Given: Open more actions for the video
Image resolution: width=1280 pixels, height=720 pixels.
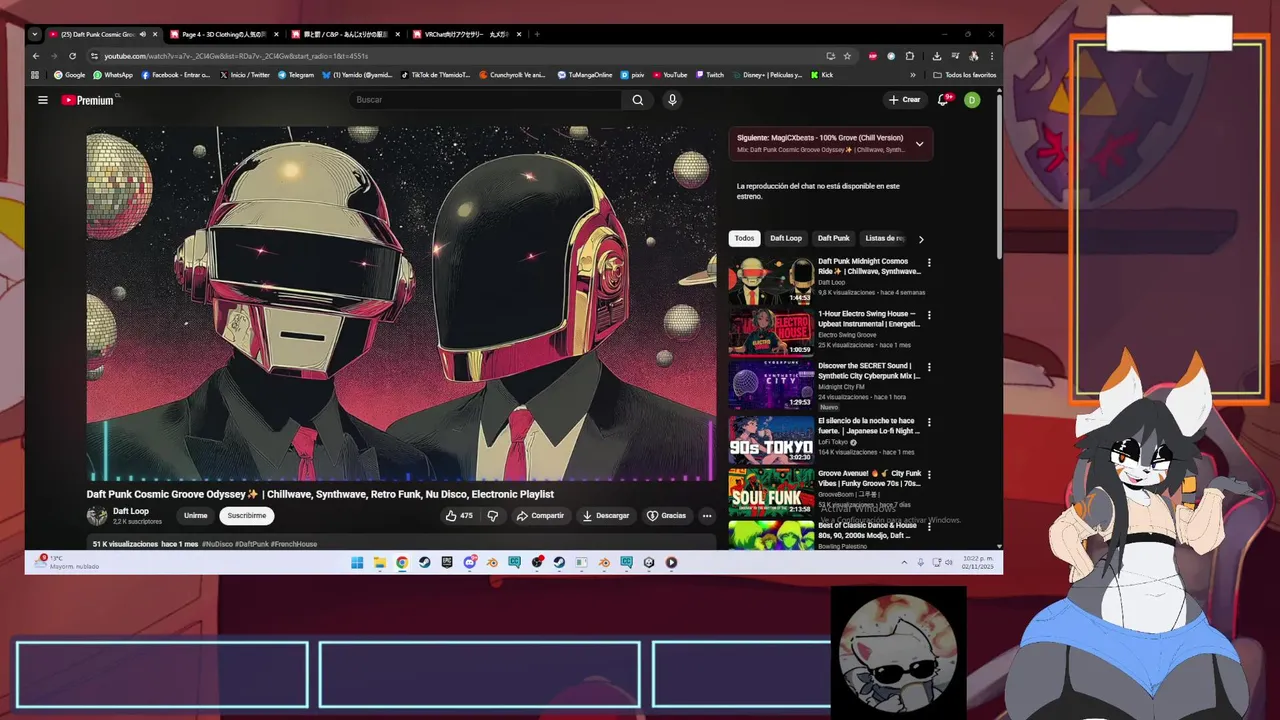Looking at the screenshot, I should point(707,516).
